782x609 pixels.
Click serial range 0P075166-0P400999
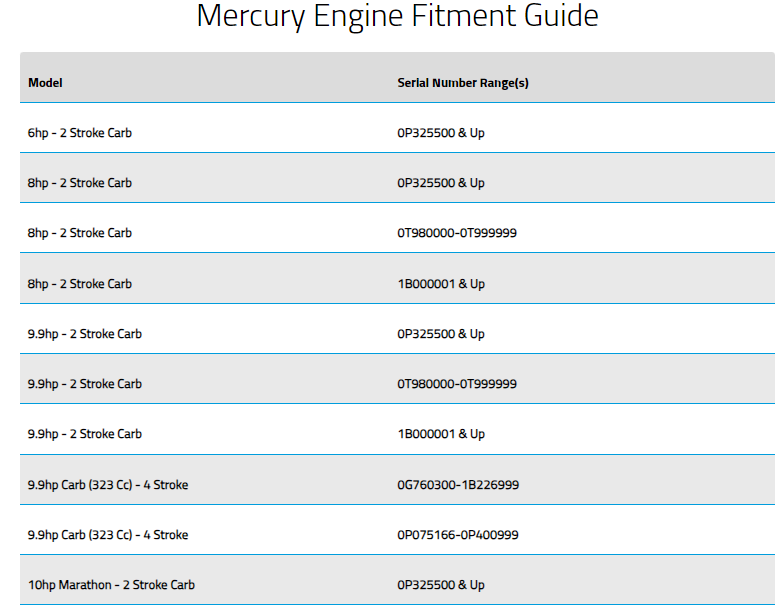tap(458, 535)
